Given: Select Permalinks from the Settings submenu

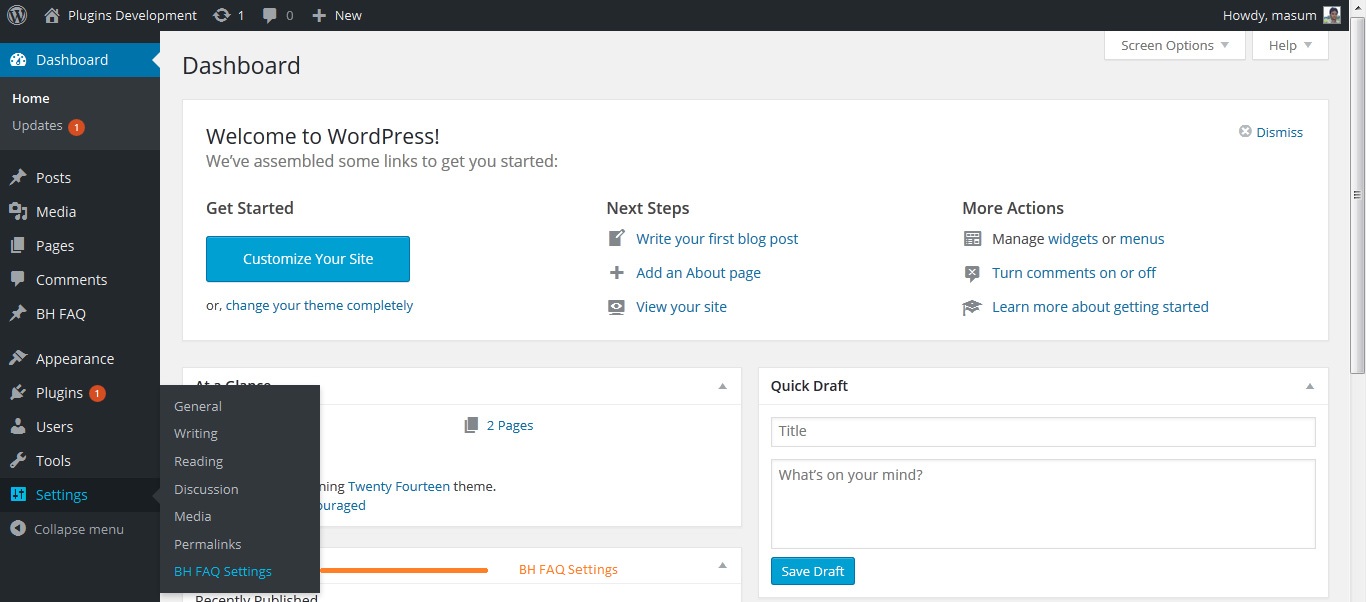Looking at the screenshot, I should (208, 544).
